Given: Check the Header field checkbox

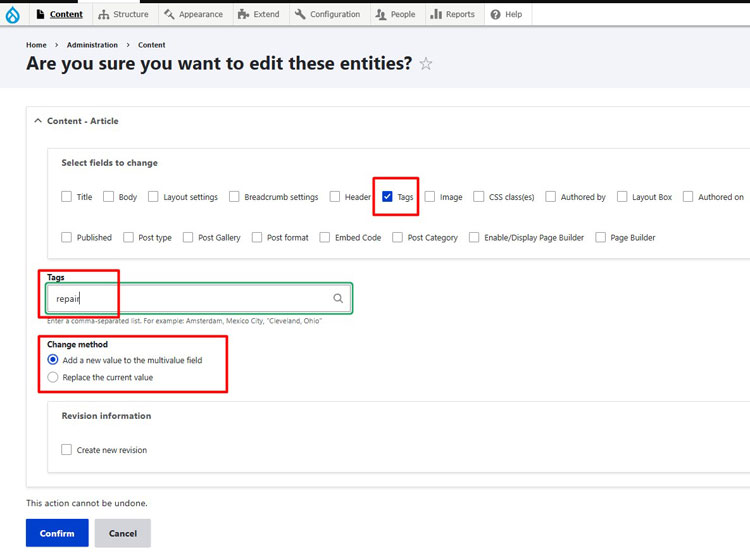Looking at the screenshot, I should (x=335, y=197).
